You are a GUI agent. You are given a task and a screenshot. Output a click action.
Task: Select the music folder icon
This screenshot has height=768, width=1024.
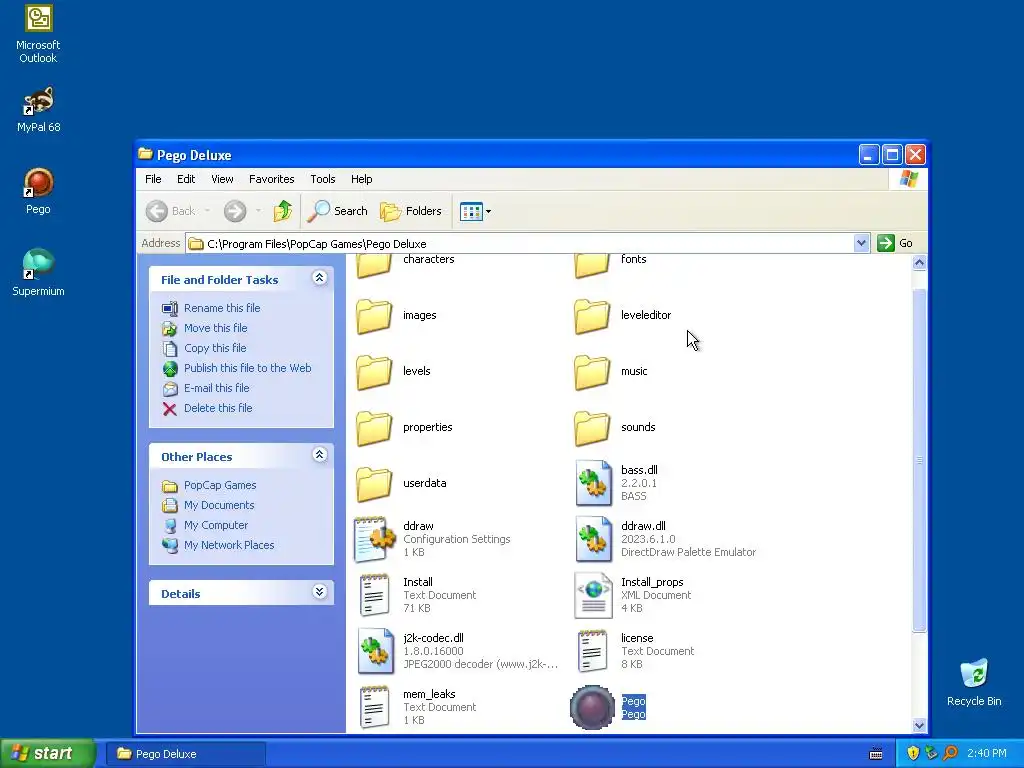(592, 372)
